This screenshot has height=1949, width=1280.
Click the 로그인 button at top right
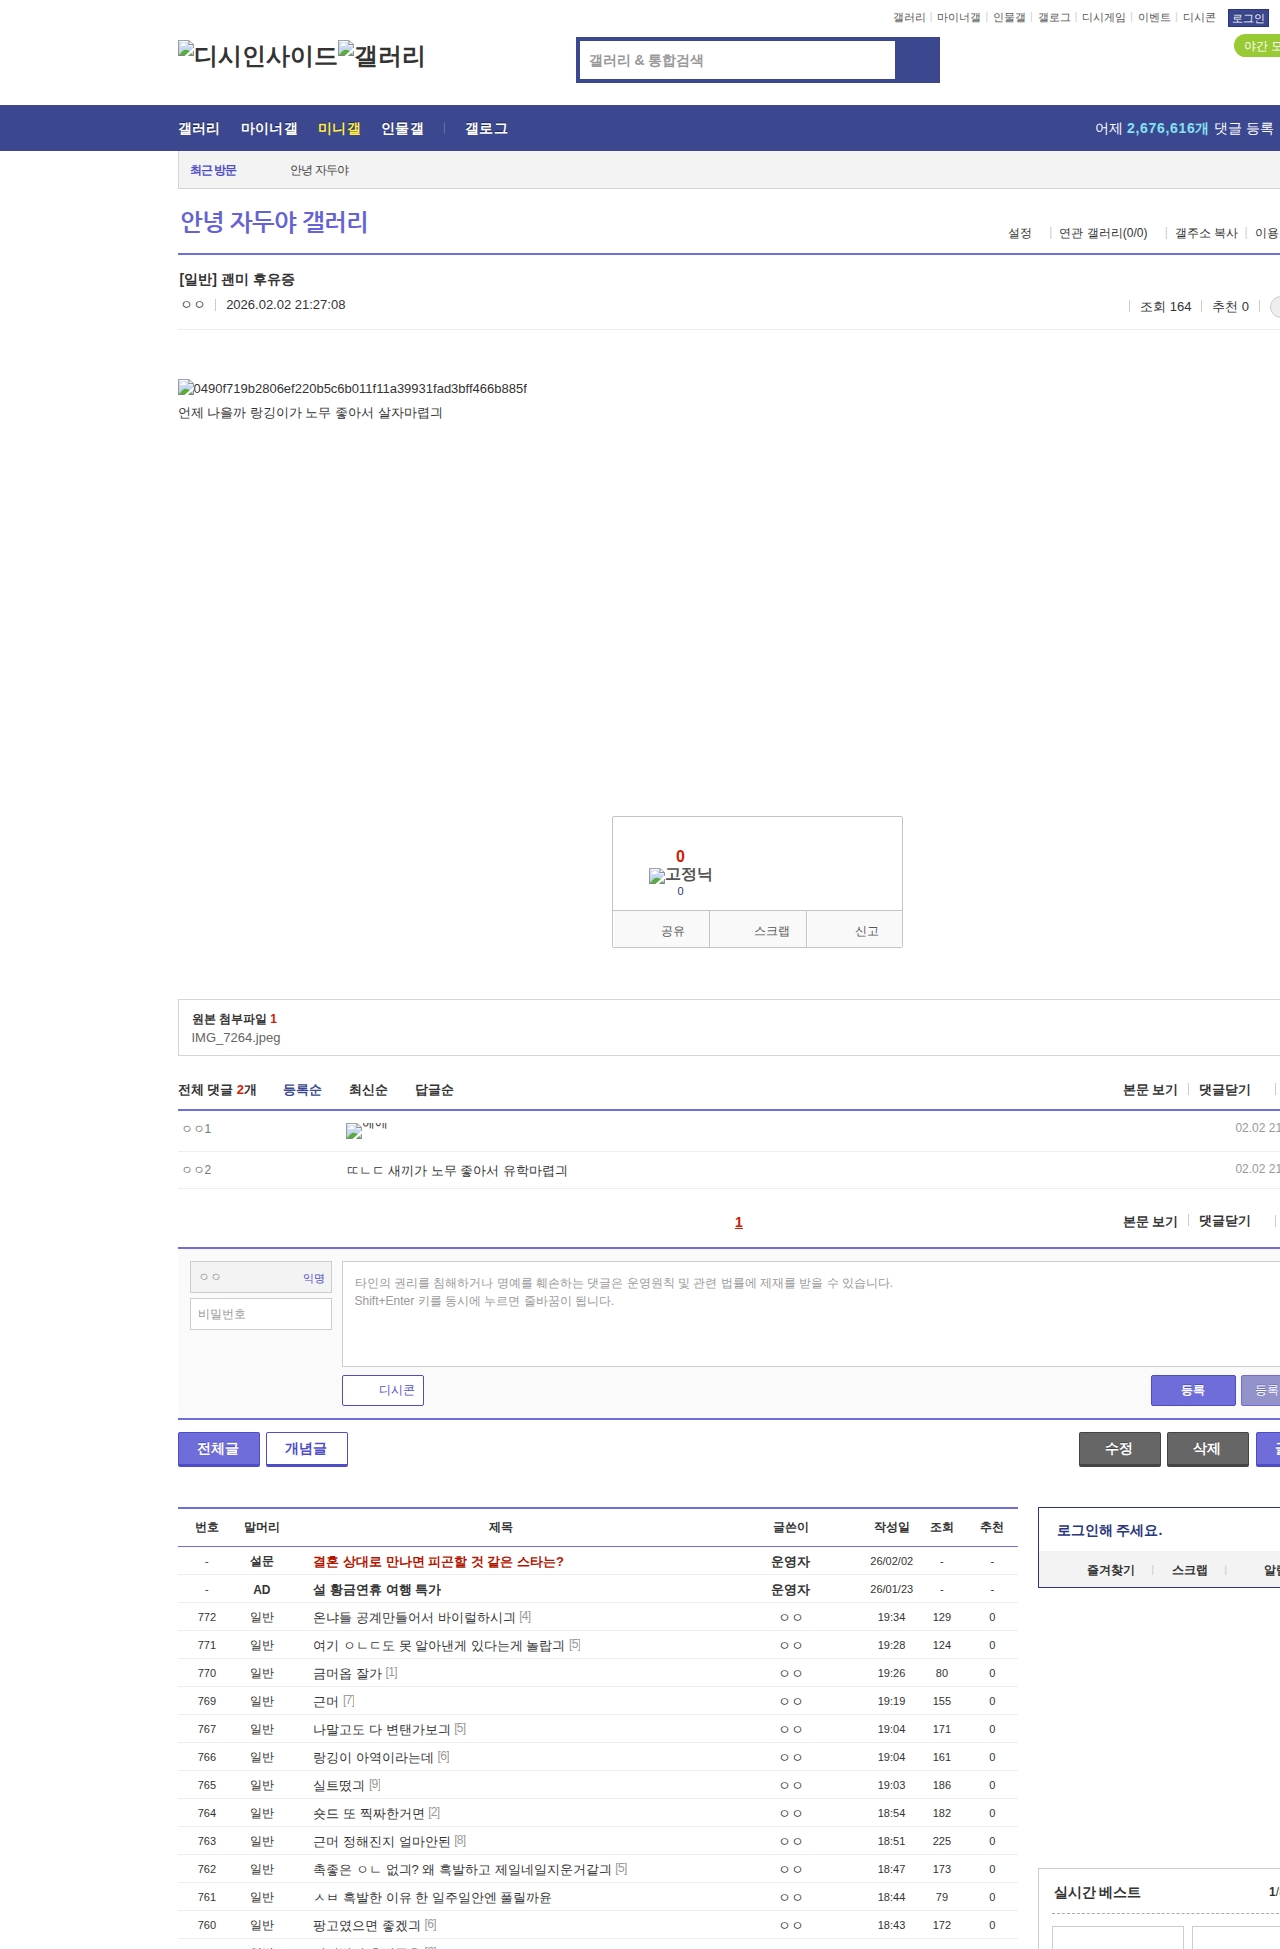point(1248,18)
